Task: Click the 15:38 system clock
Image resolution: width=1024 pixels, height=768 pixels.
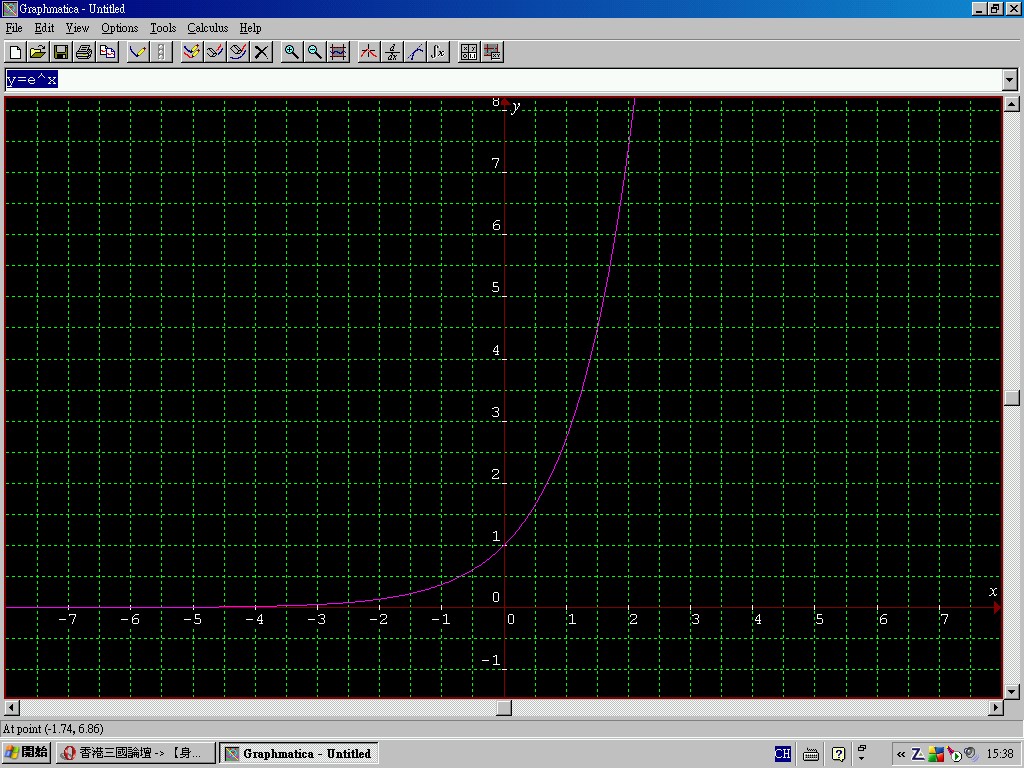Action: [x=1000, y=754]
